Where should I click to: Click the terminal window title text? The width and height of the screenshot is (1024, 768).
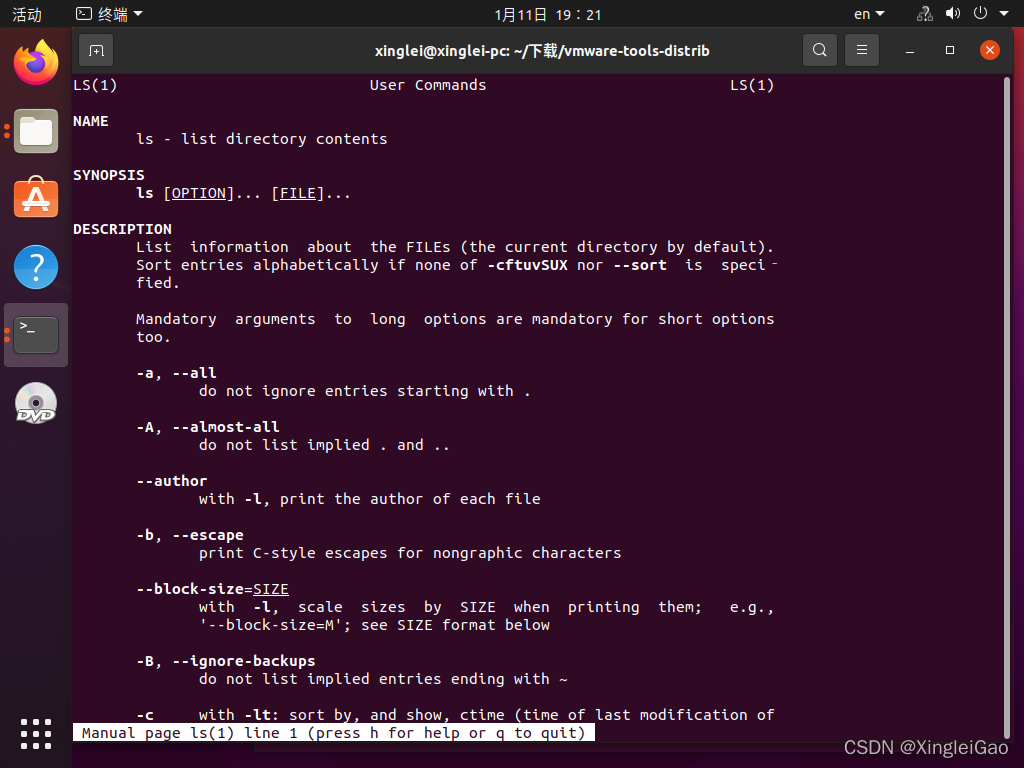[542, 51]
